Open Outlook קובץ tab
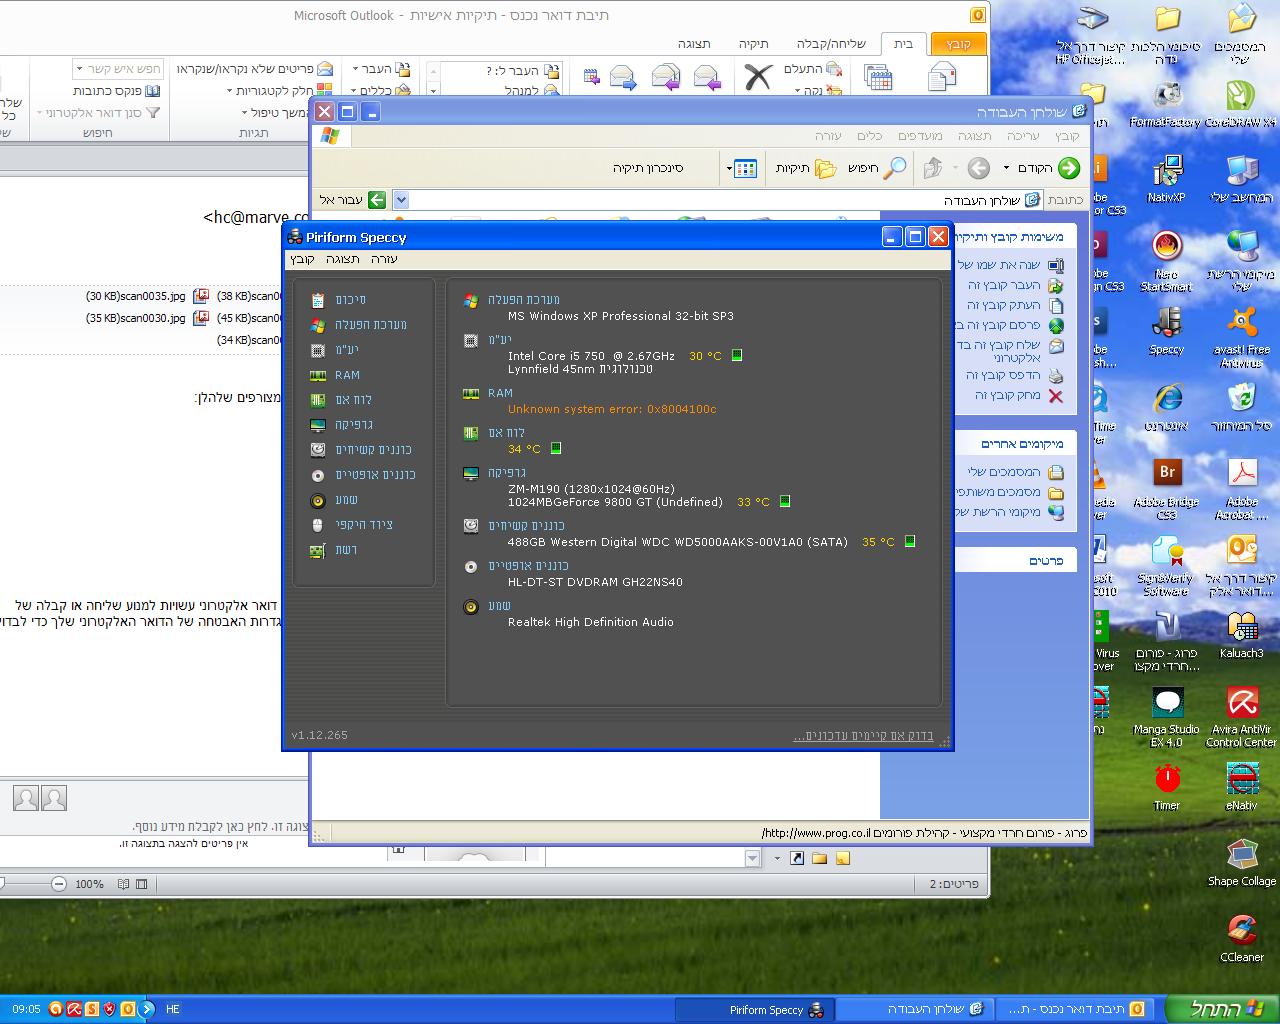Screen dimensions: 1280x1024 point(958,44)
